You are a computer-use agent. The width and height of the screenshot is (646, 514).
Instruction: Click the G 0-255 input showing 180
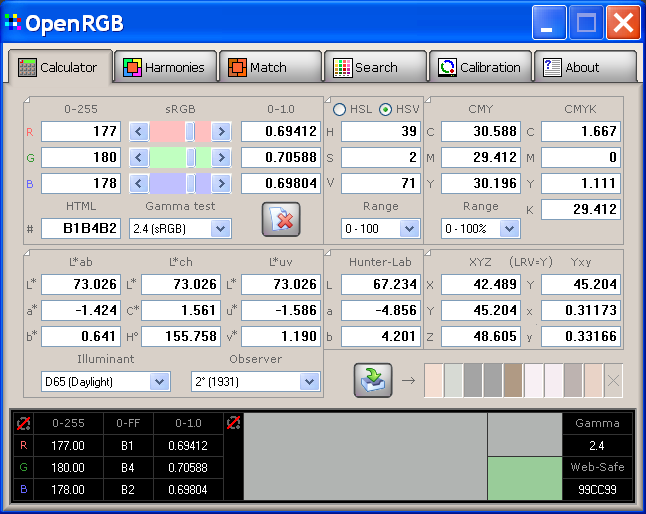[x=81, y=157]
